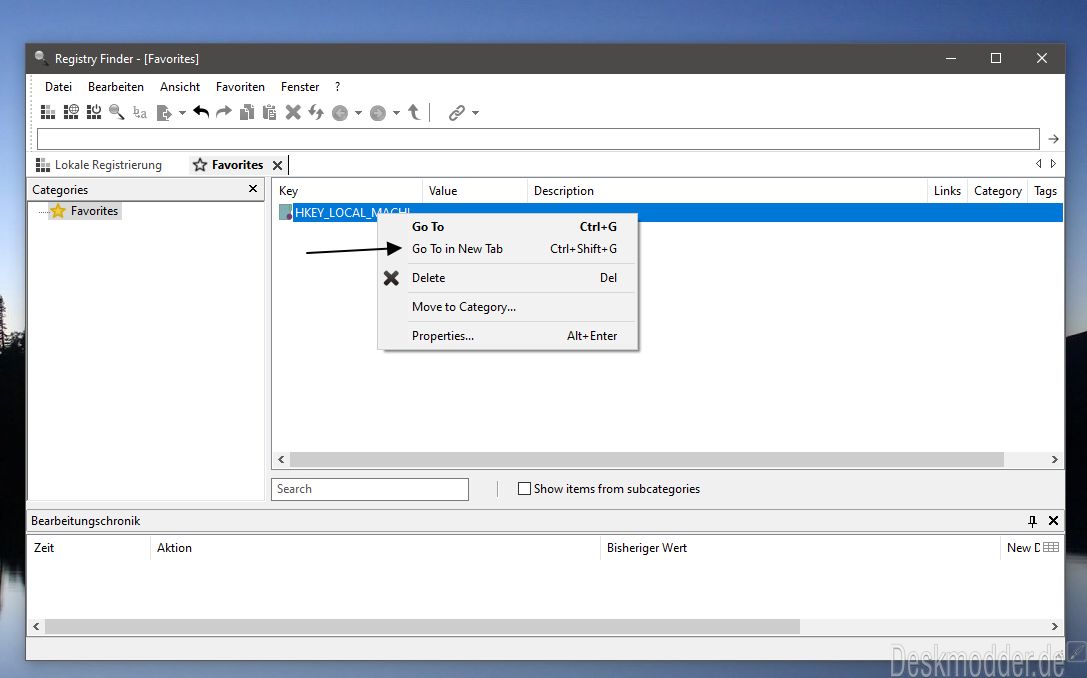Click the address bar go arrow
1087x678 pixels.
pyautogui.click(x=1054, y=139)
